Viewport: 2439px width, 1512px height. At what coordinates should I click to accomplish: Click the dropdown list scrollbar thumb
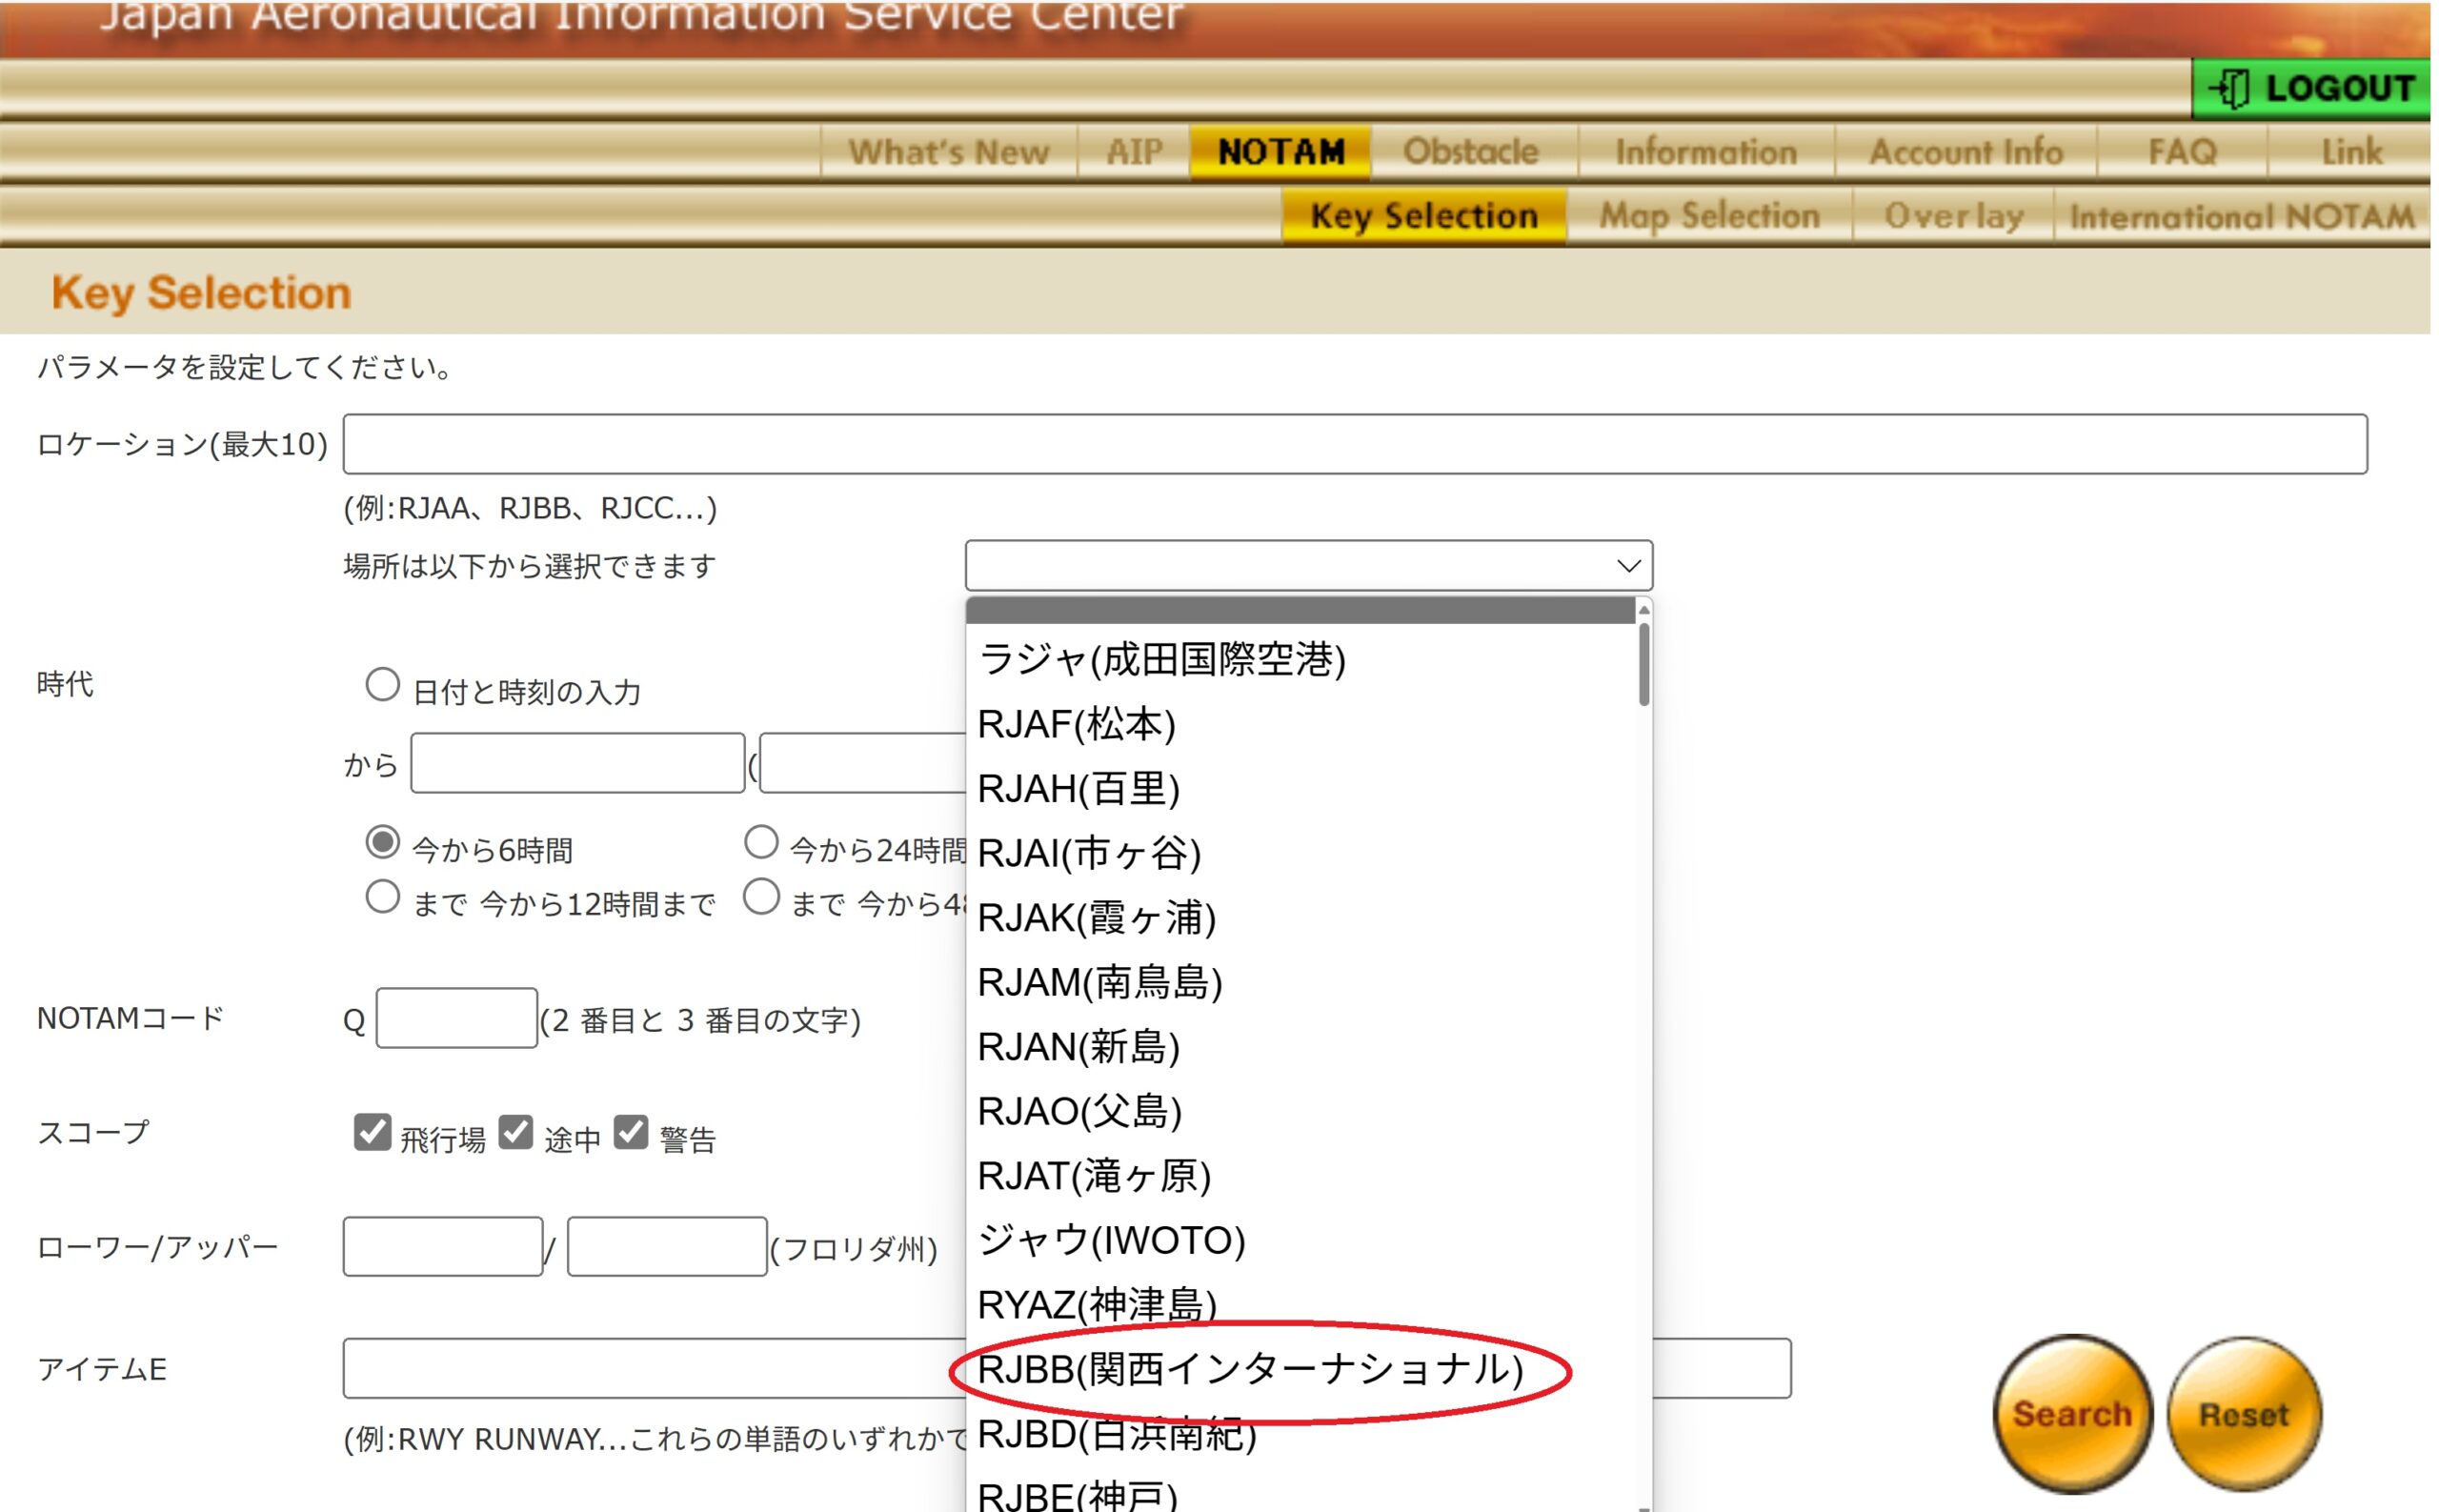click(x=1644, y=665)
